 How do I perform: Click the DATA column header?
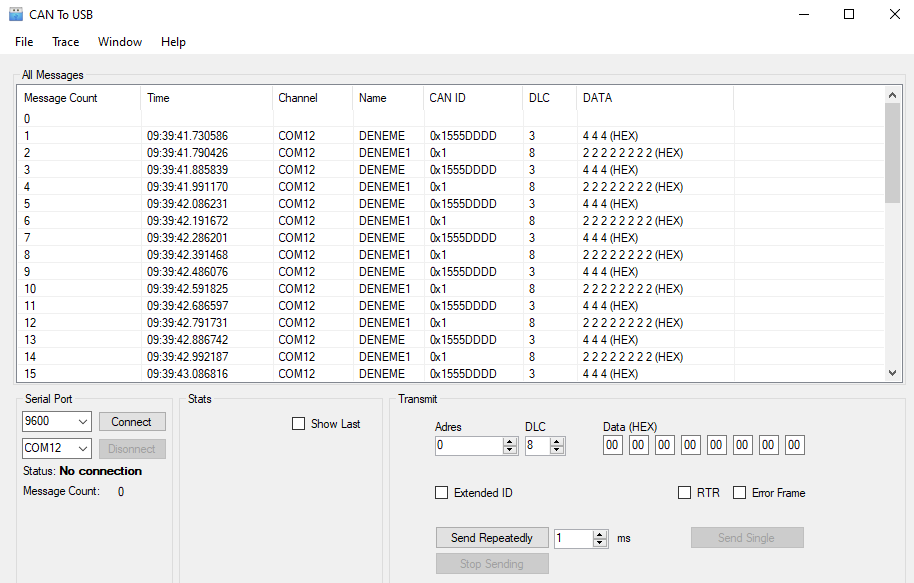655,98
